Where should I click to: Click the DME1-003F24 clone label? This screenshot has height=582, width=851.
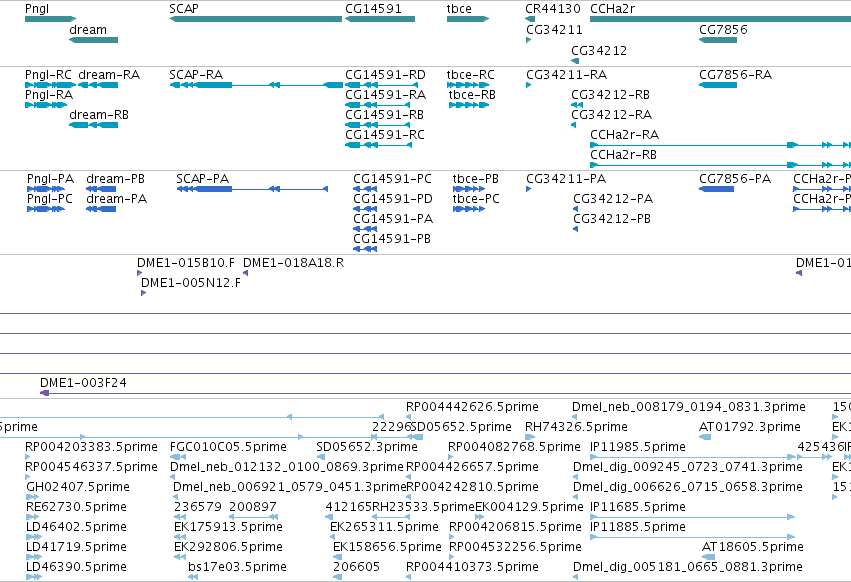pyautogui.click(x=83, y=383)
